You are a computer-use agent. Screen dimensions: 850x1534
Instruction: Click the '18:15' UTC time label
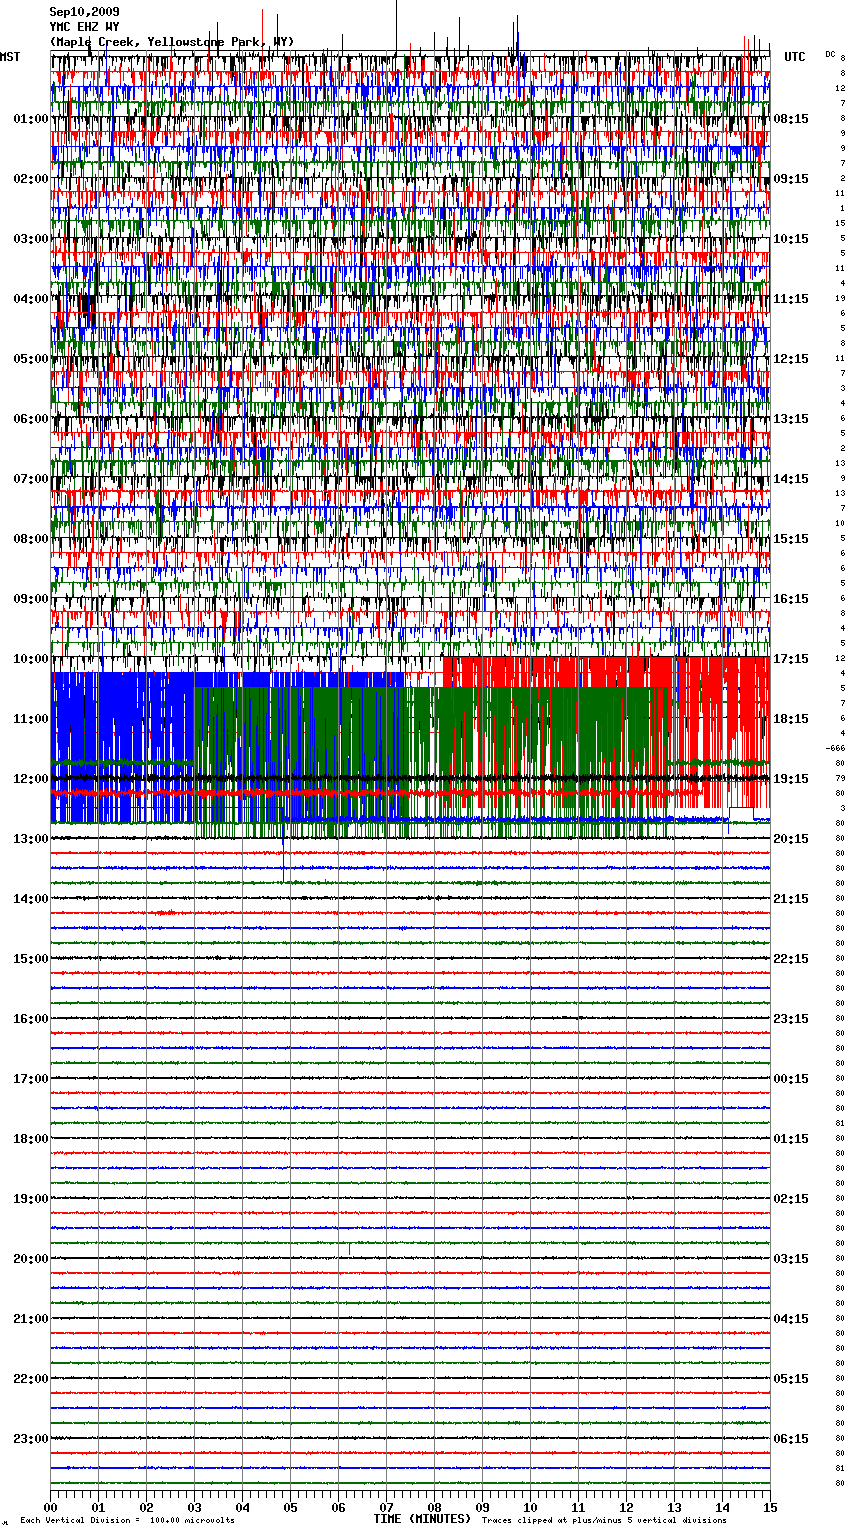coord(791,719)
